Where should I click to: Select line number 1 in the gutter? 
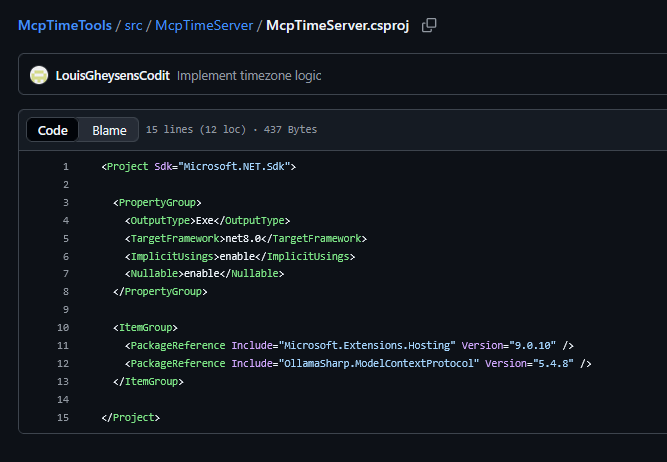pos(65,166)
